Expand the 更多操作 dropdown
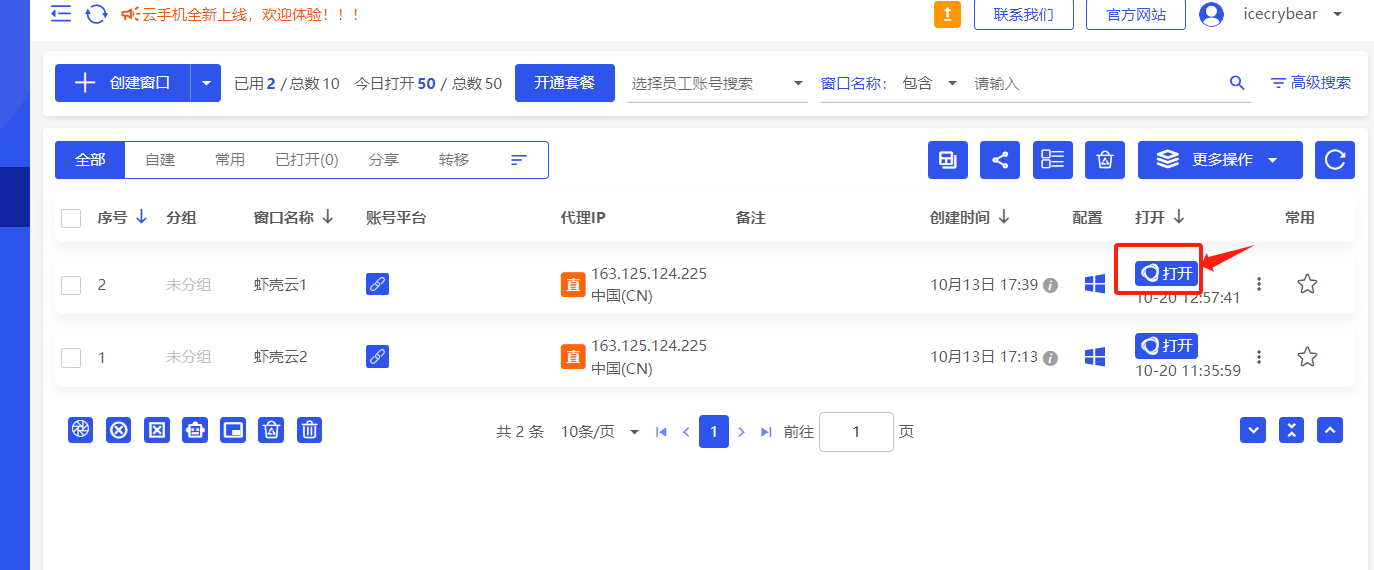 (1220, 160)
